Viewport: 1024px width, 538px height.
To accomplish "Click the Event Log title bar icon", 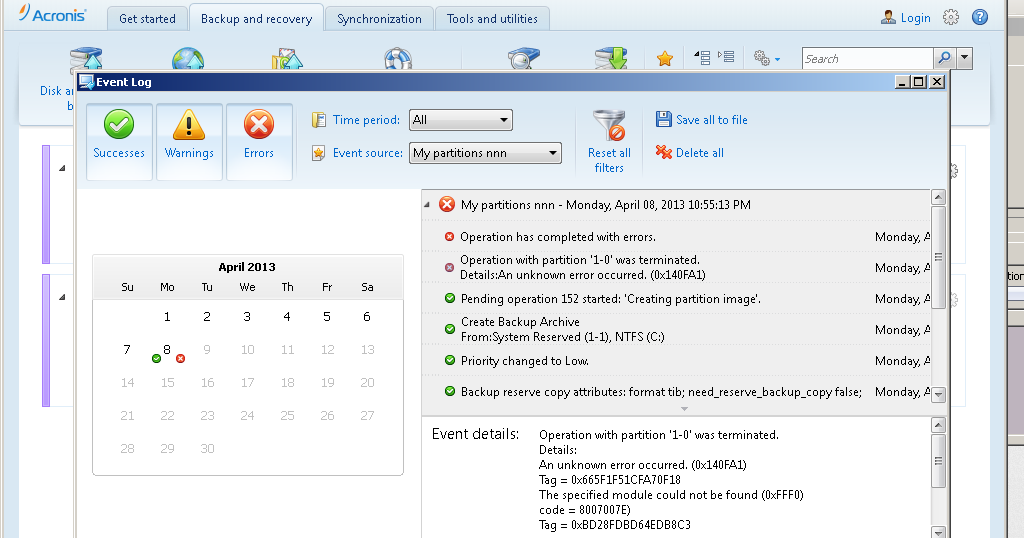I will pyautogui.click(x=86, y=82).
